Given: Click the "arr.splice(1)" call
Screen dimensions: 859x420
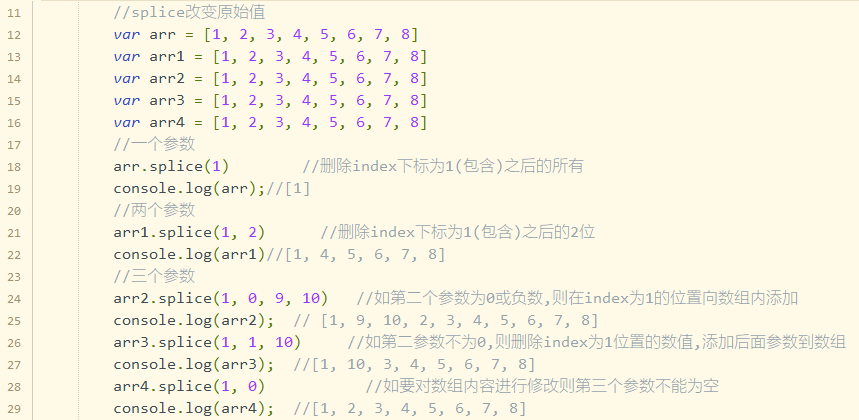Looking at the screenshot, I should 171,166.
